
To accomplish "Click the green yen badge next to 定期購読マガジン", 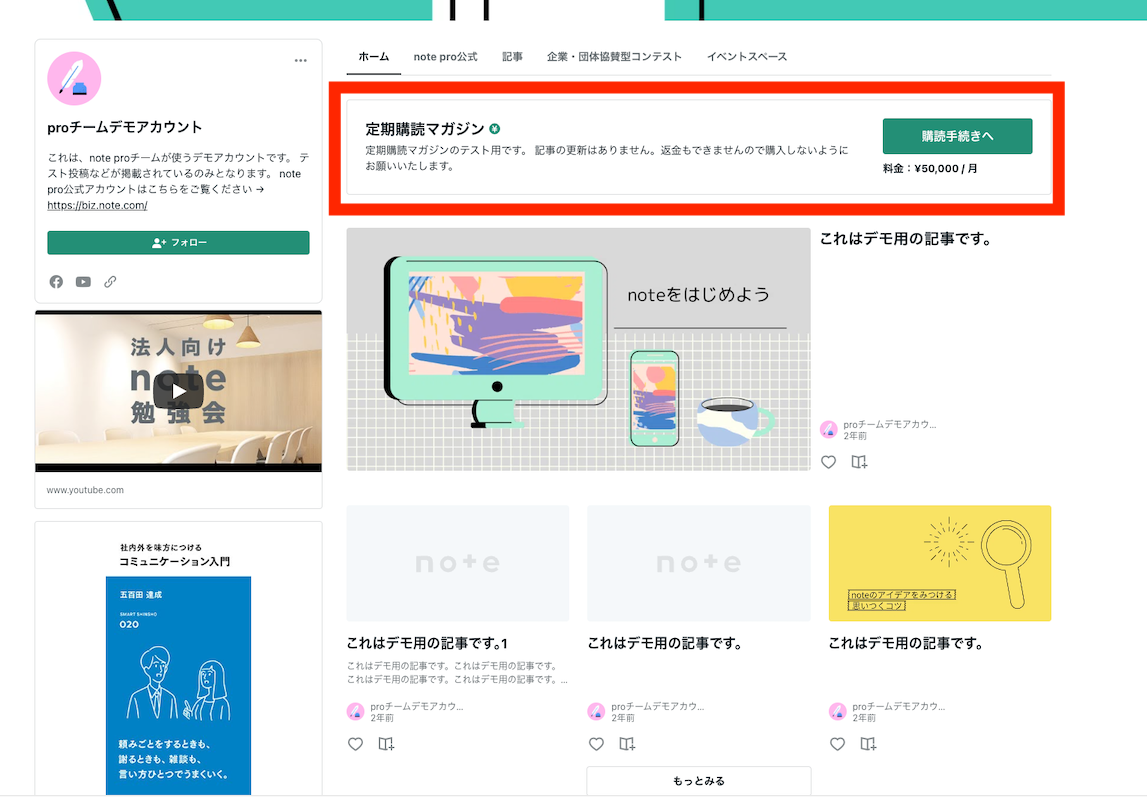I will click(x=495, y=129).
